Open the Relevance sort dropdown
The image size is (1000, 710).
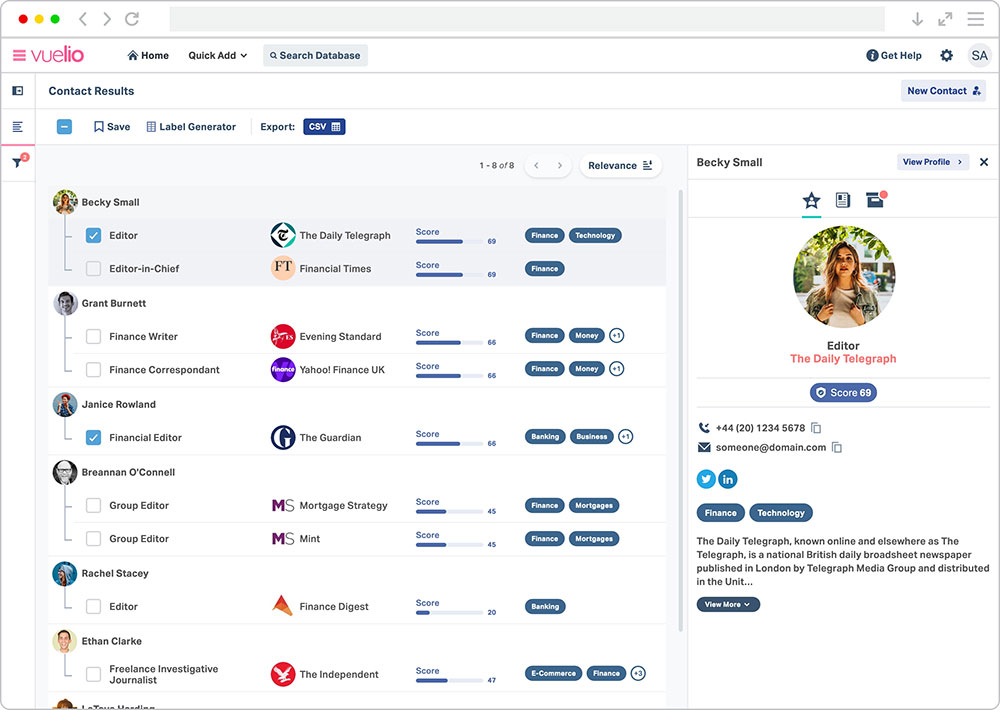(621, 165)
